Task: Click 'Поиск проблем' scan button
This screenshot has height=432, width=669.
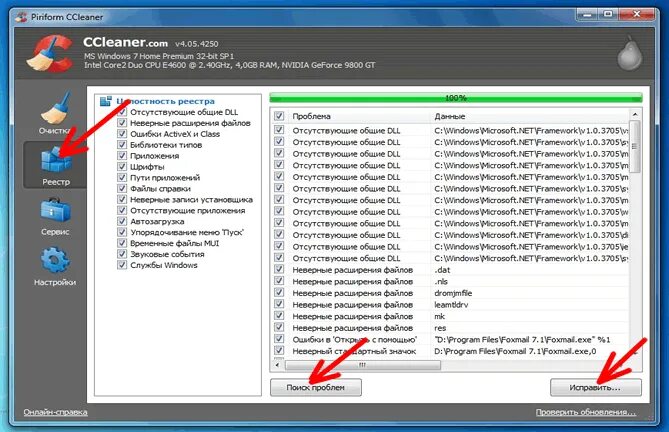Action: pyautogui.click(x=316, y=387)
